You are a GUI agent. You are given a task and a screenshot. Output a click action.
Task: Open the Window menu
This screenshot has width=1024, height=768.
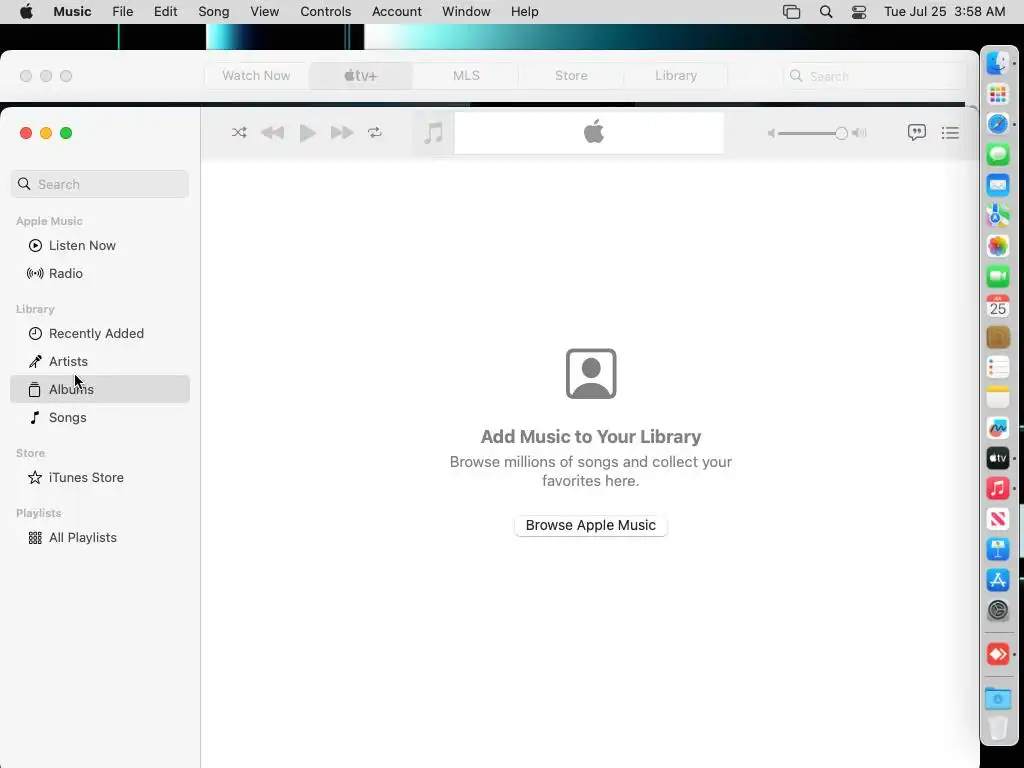466,12
